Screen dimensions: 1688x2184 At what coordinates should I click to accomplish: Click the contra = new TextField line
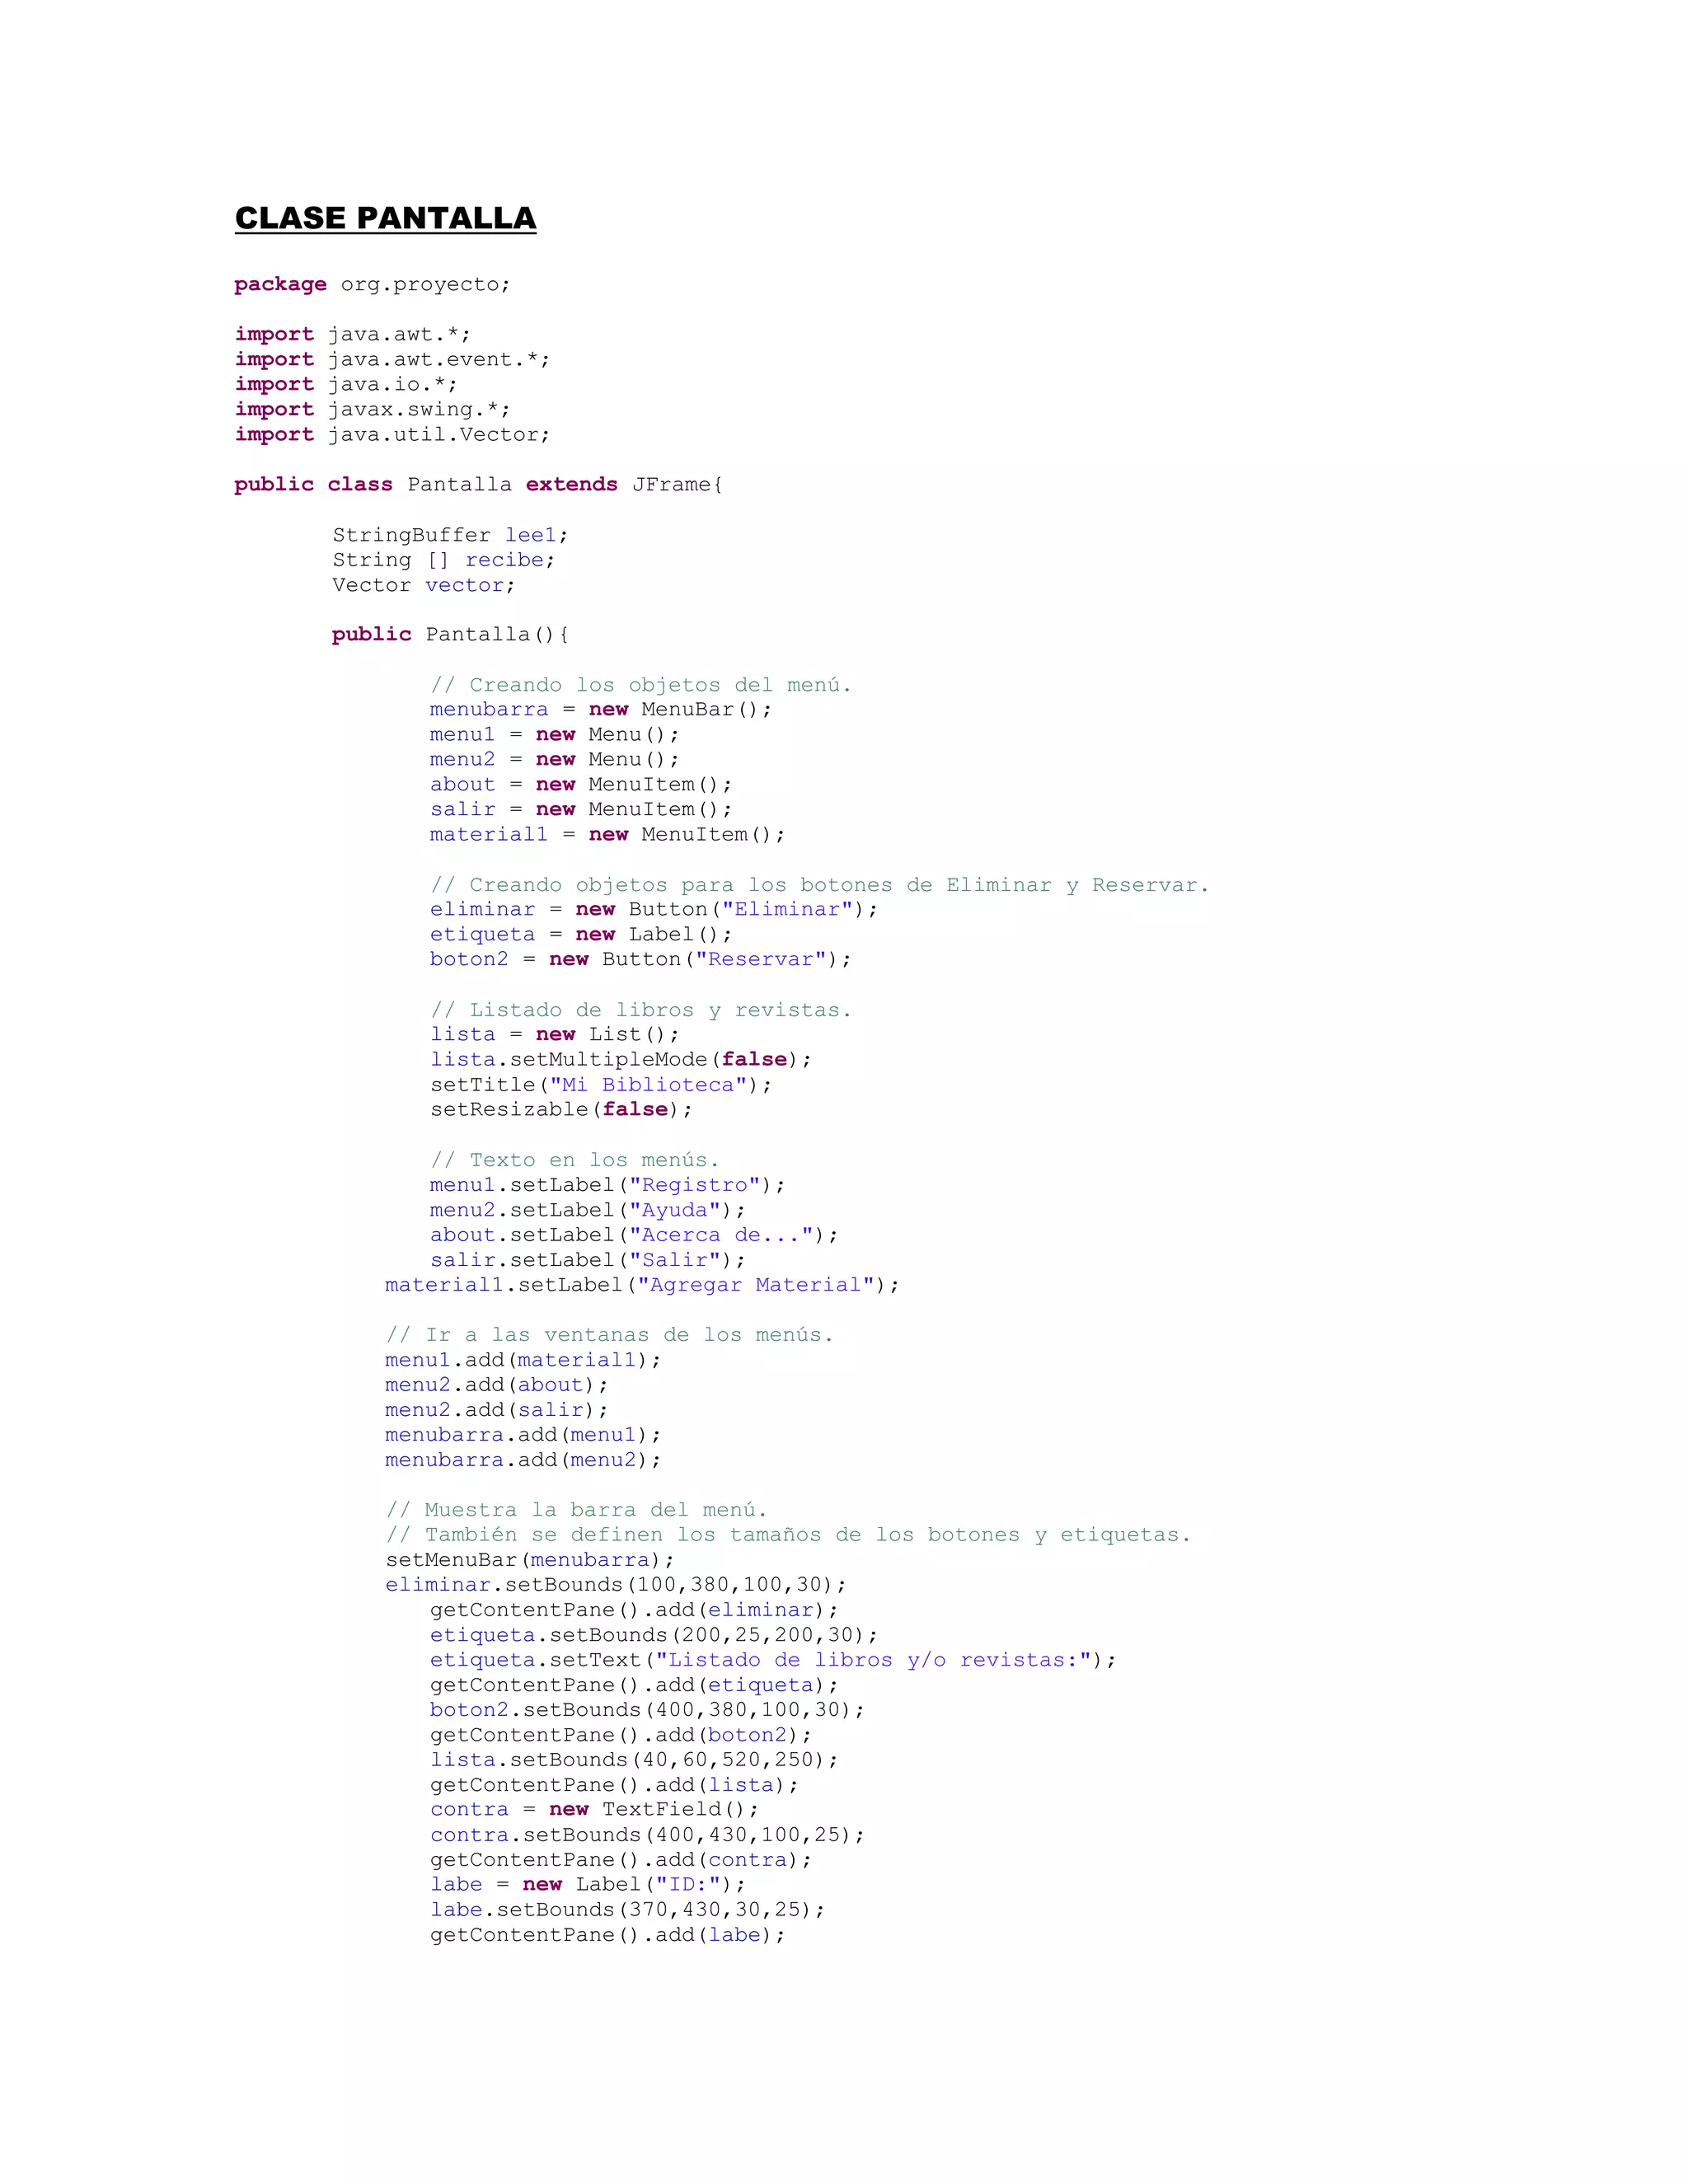coord(594,1810)
